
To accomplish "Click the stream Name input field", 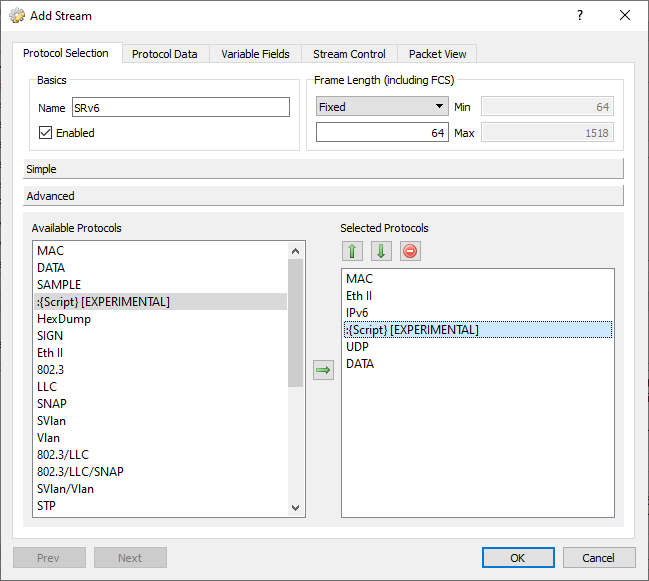I will 179,108.
